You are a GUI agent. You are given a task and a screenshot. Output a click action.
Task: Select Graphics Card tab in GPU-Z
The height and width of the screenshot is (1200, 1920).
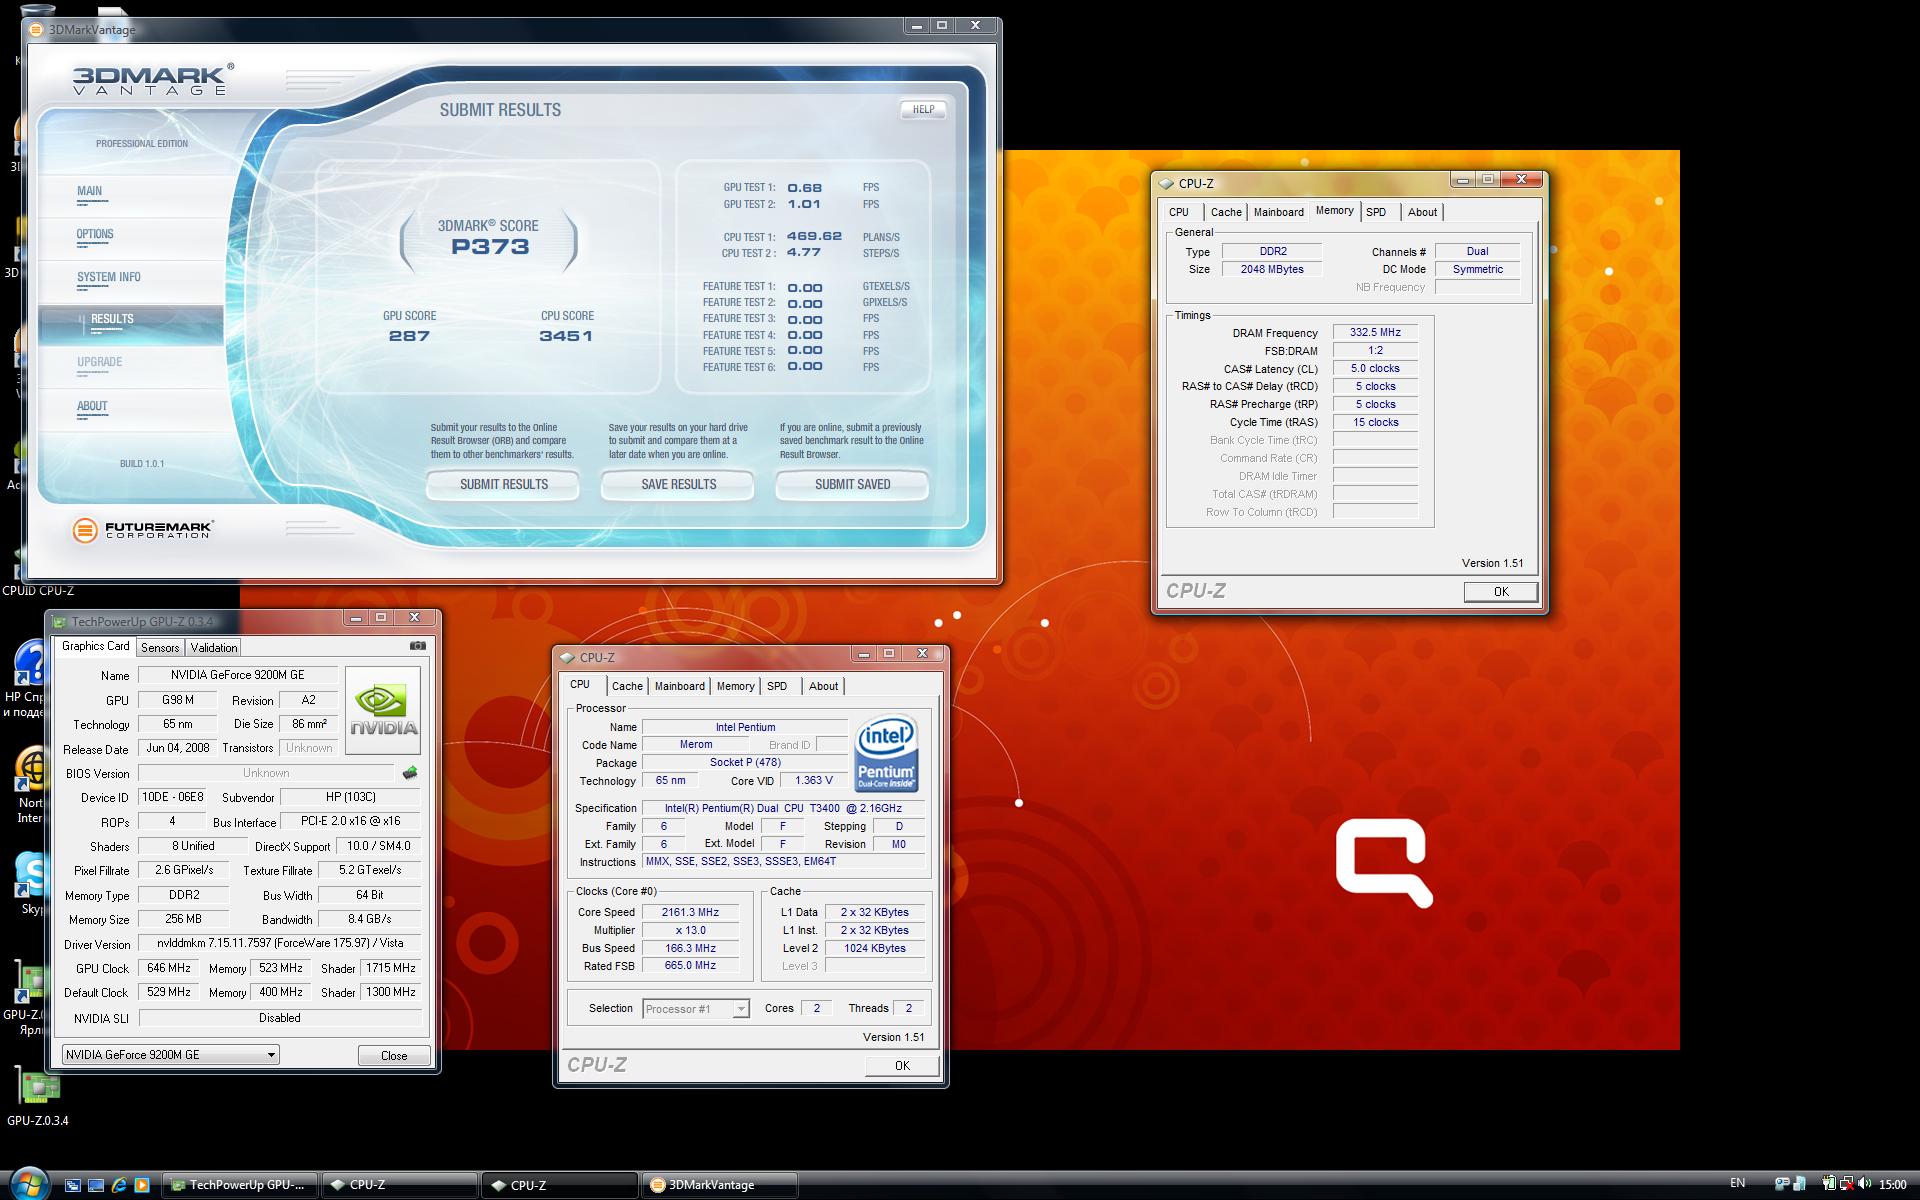click(95, 646)
